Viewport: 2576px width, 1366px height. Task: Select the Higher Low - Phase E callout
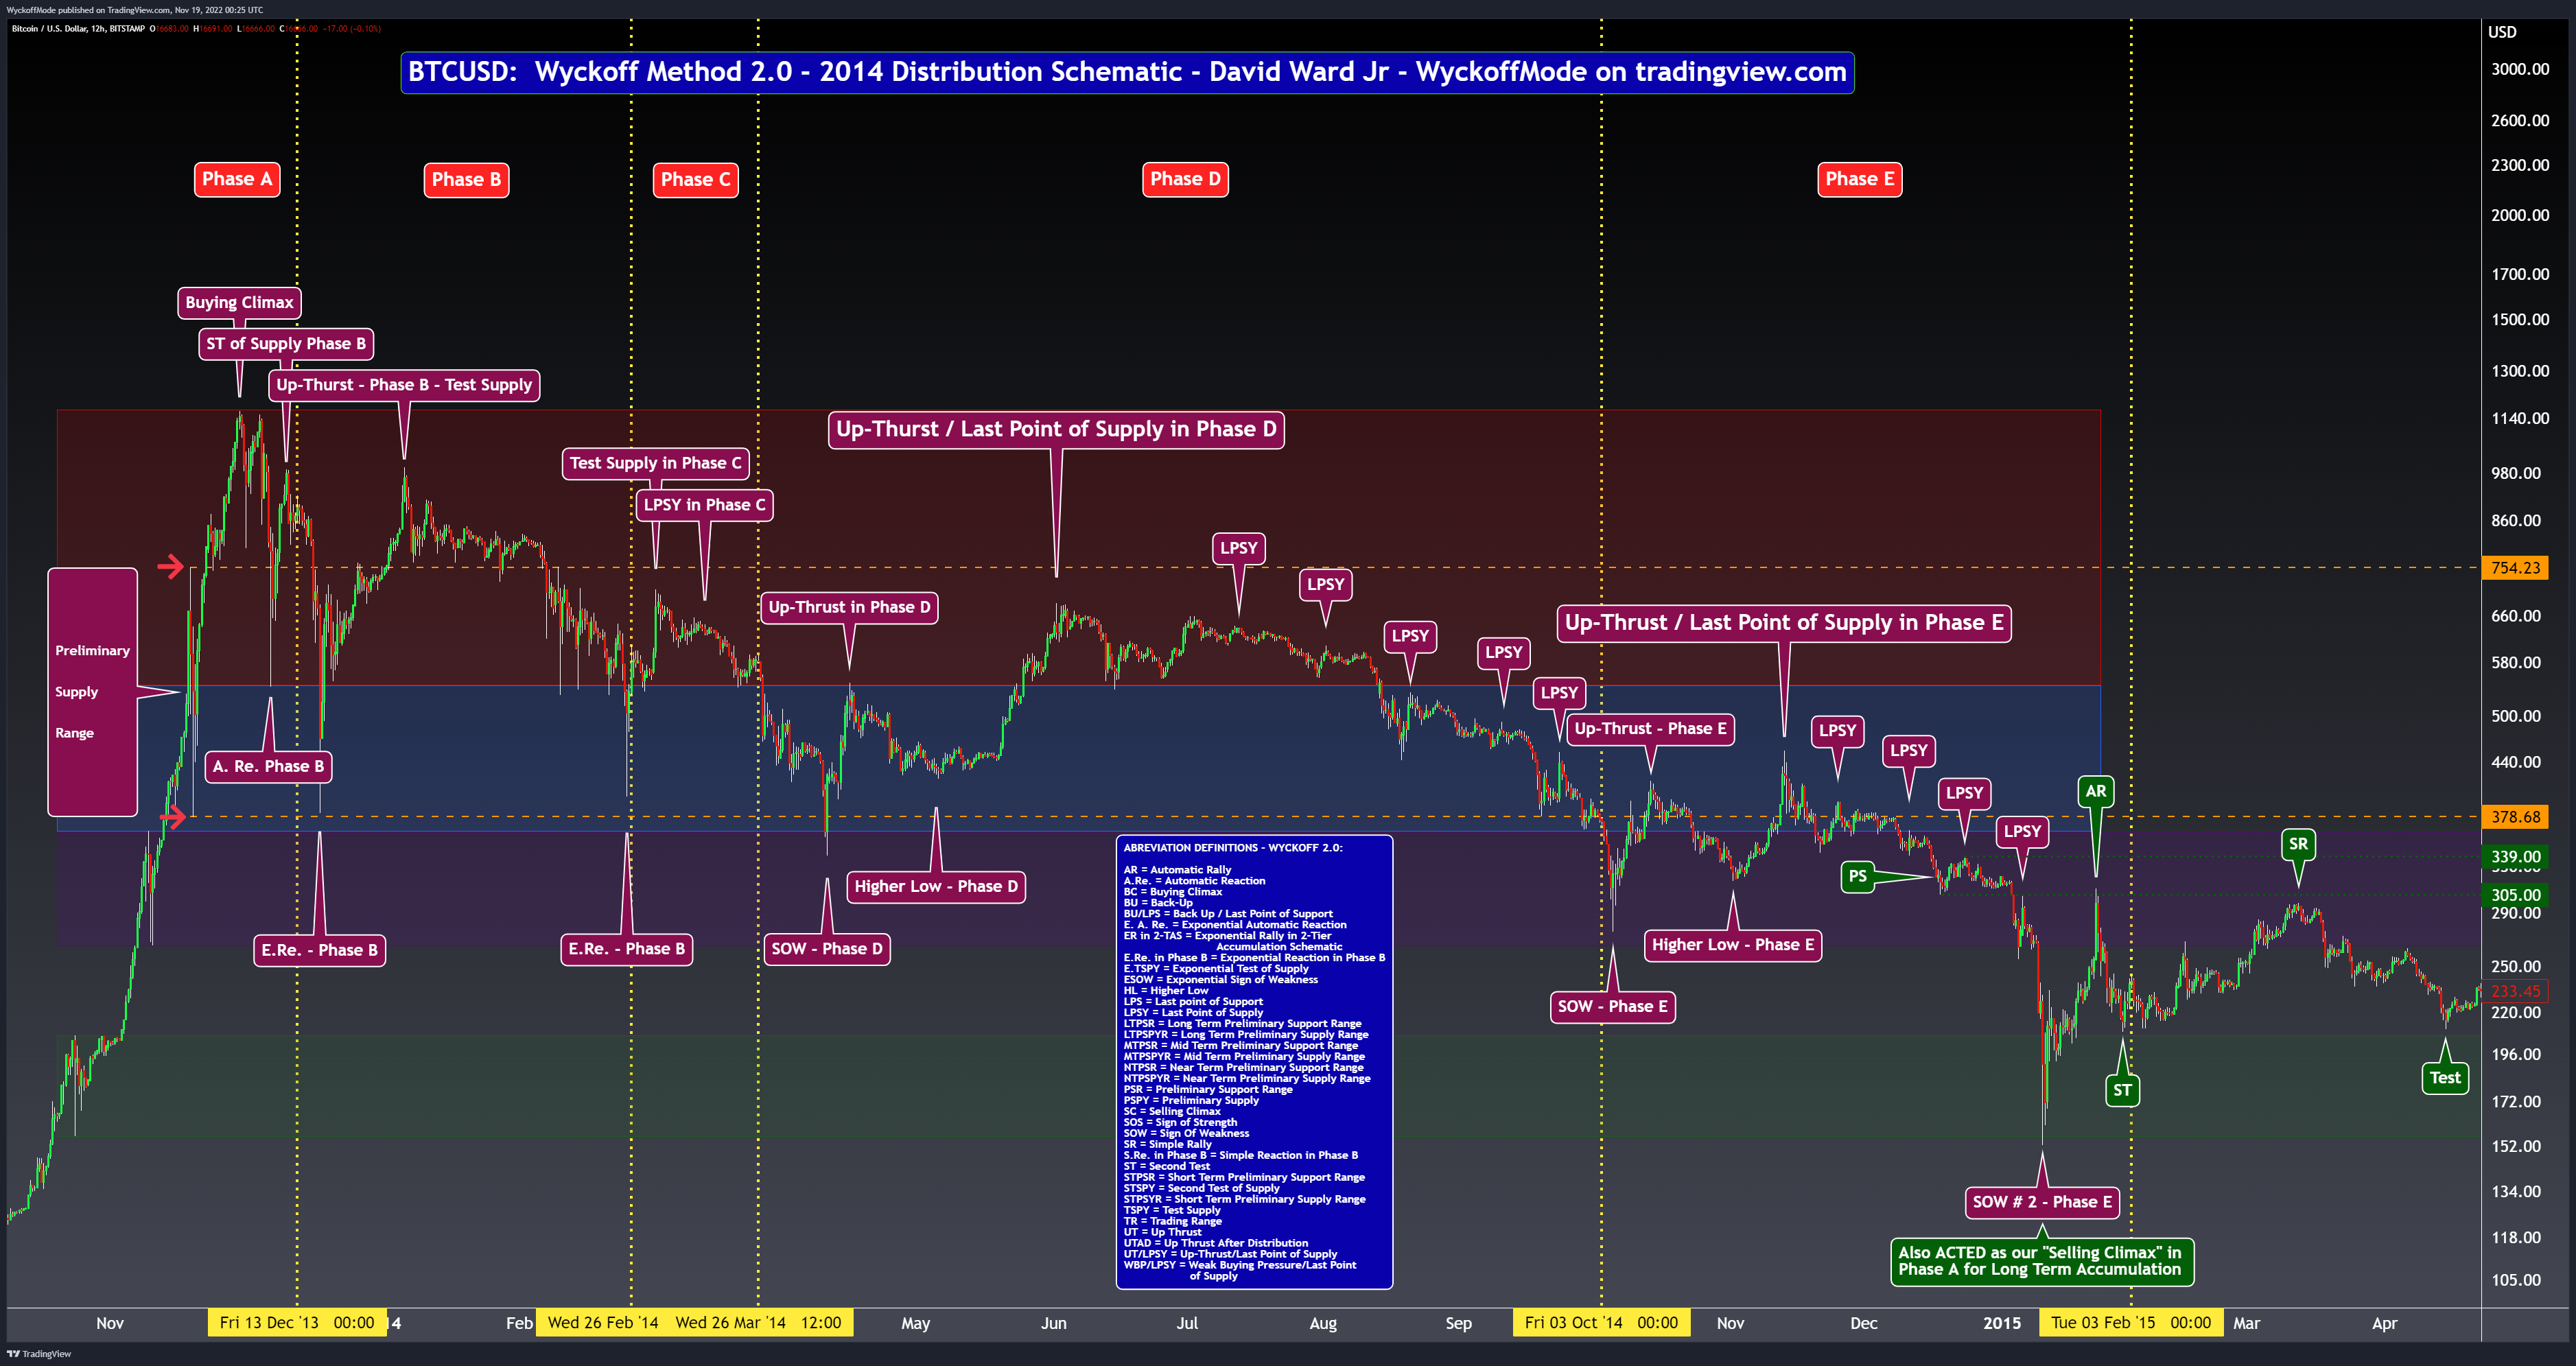[1732, 945]
